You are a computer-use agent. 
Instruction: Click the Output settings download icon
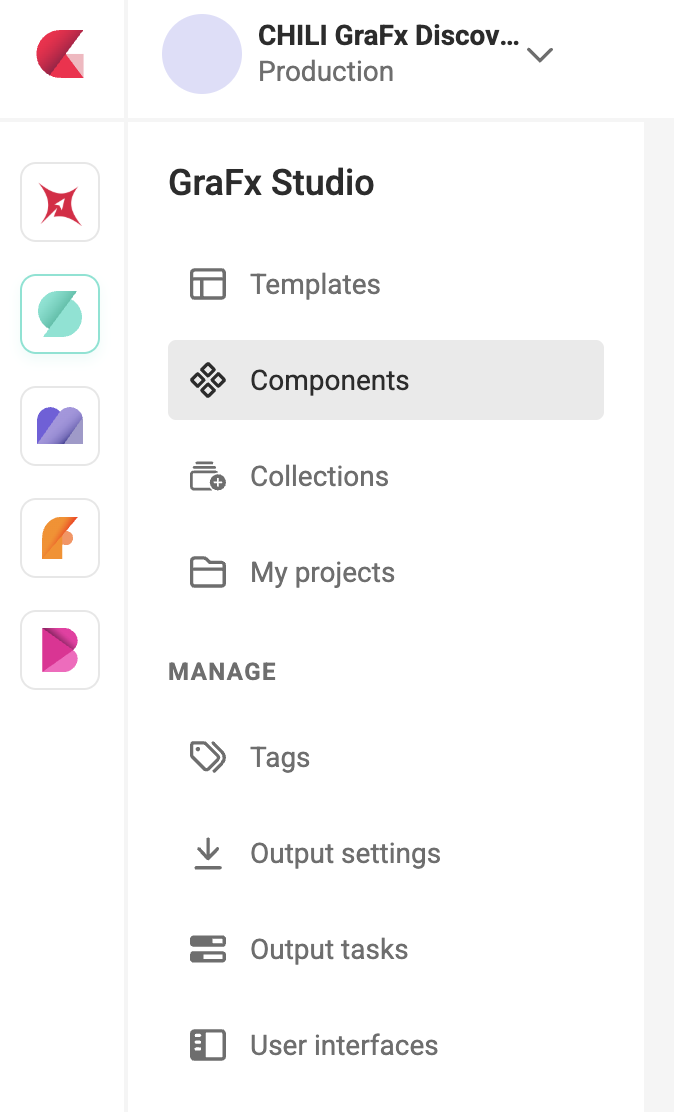point(208,853)
